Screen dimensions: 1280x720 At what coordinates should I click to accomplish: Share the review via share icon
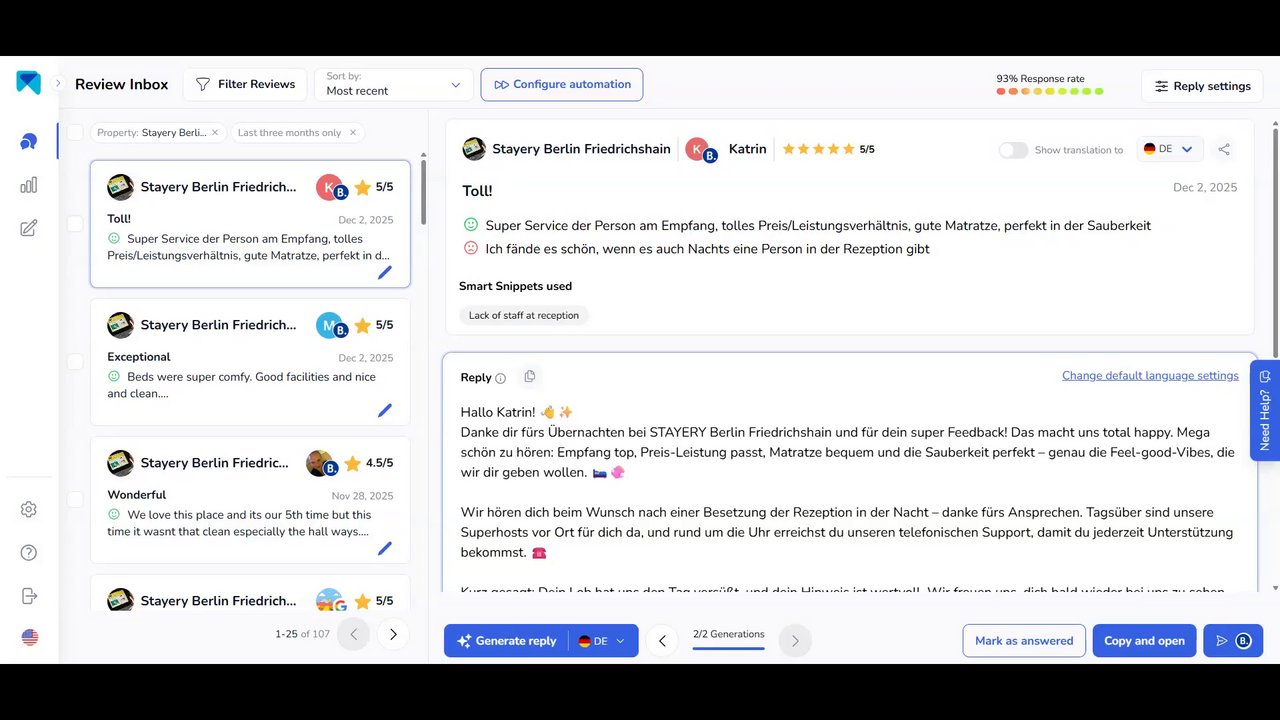pos(1224,149)
